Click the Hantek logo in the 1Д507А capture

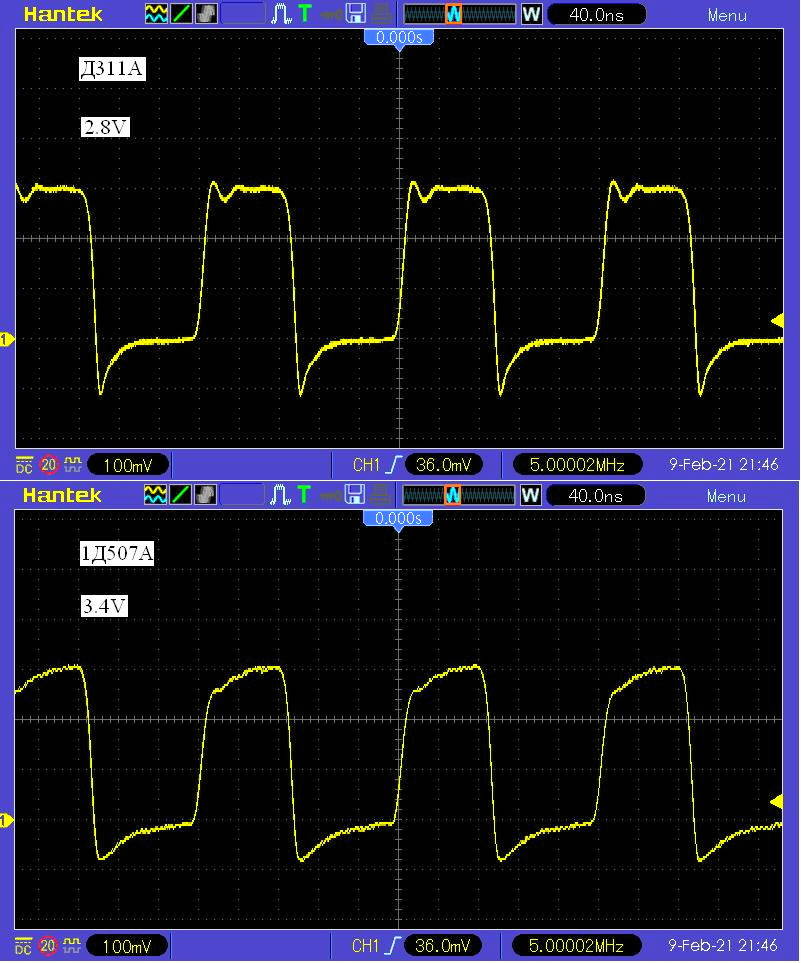coord(62,495)
